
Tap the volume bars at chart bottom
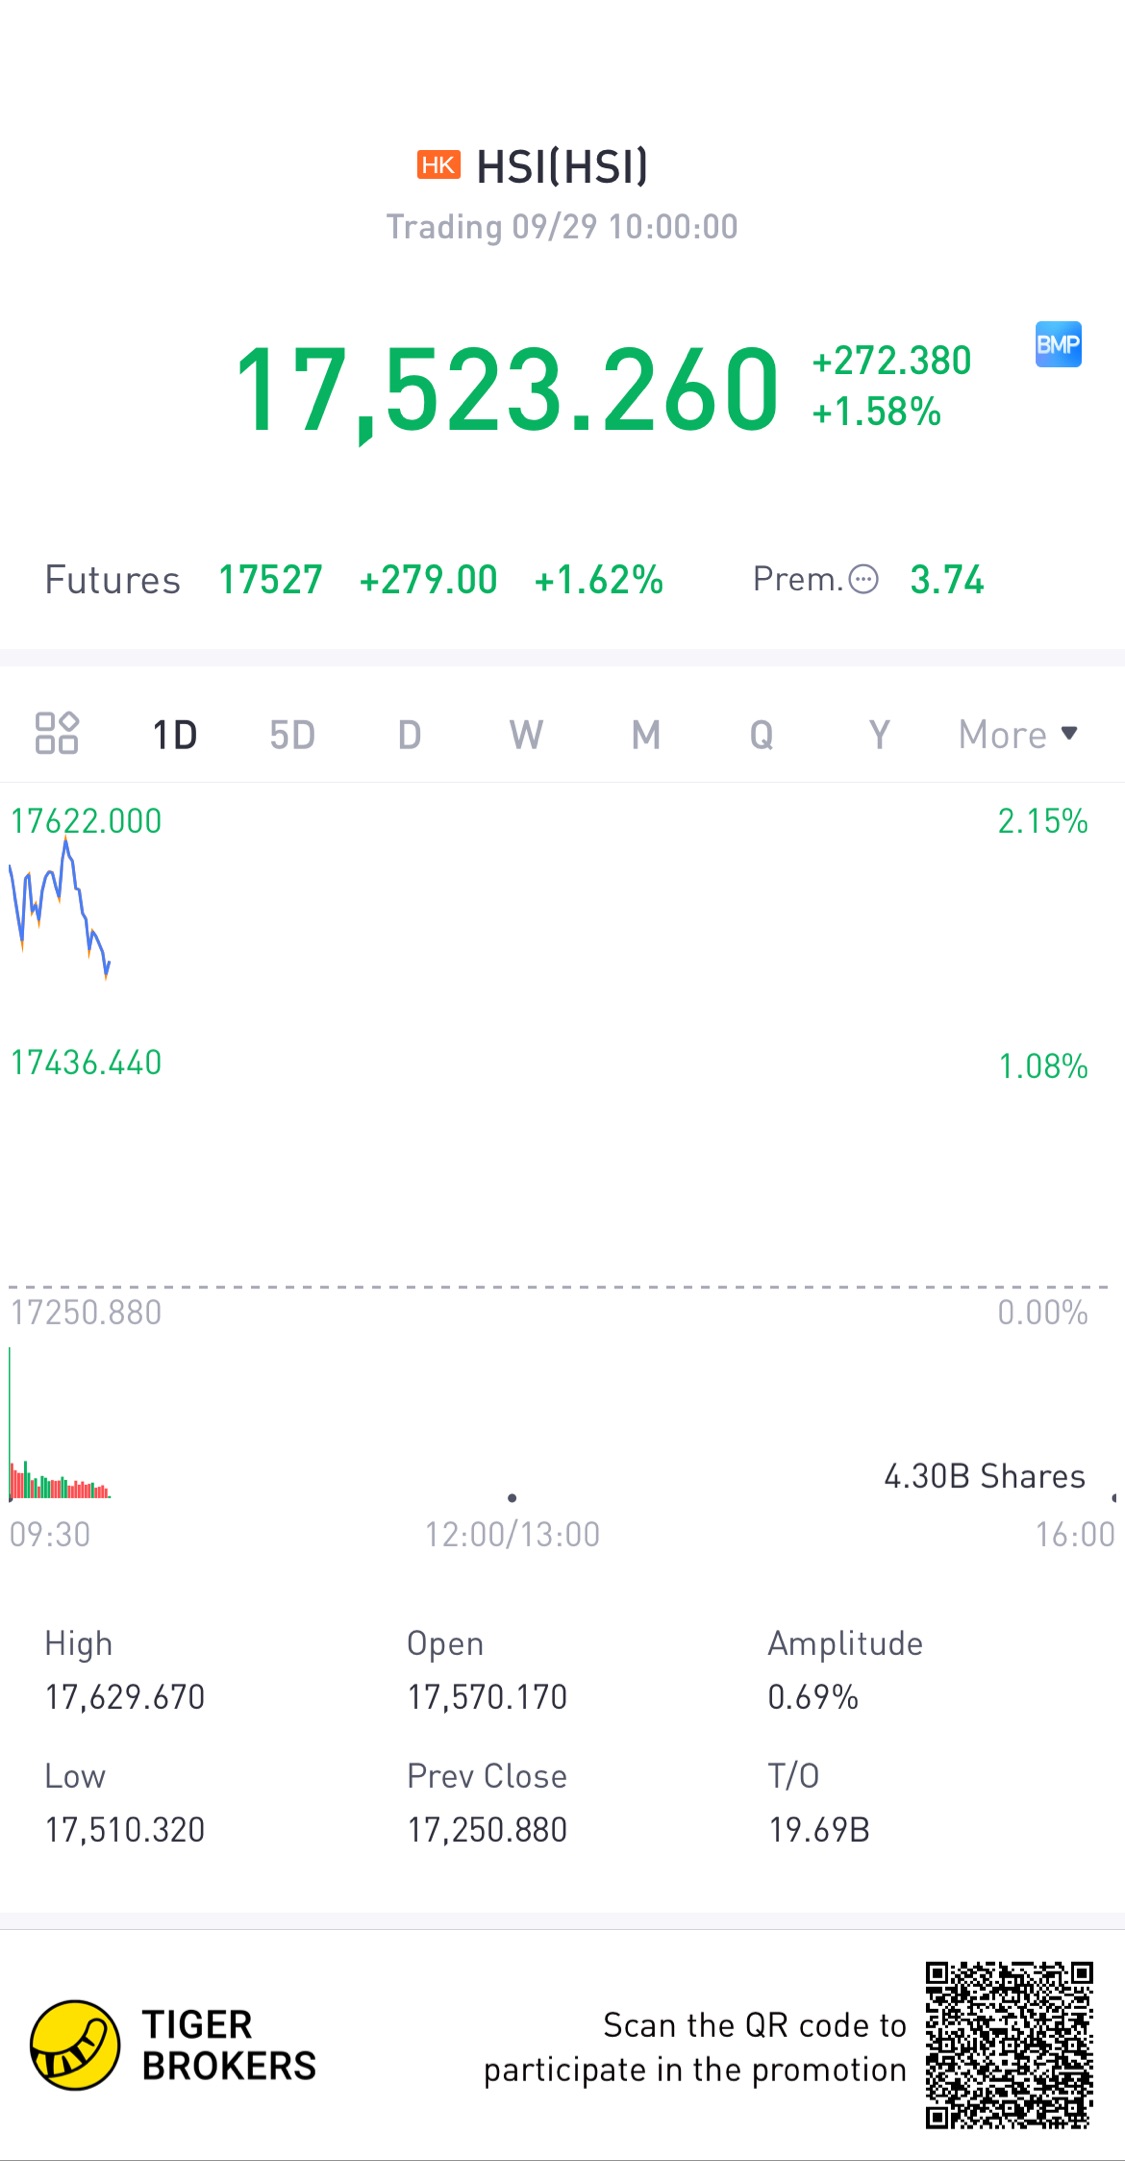click(60, 1482)
